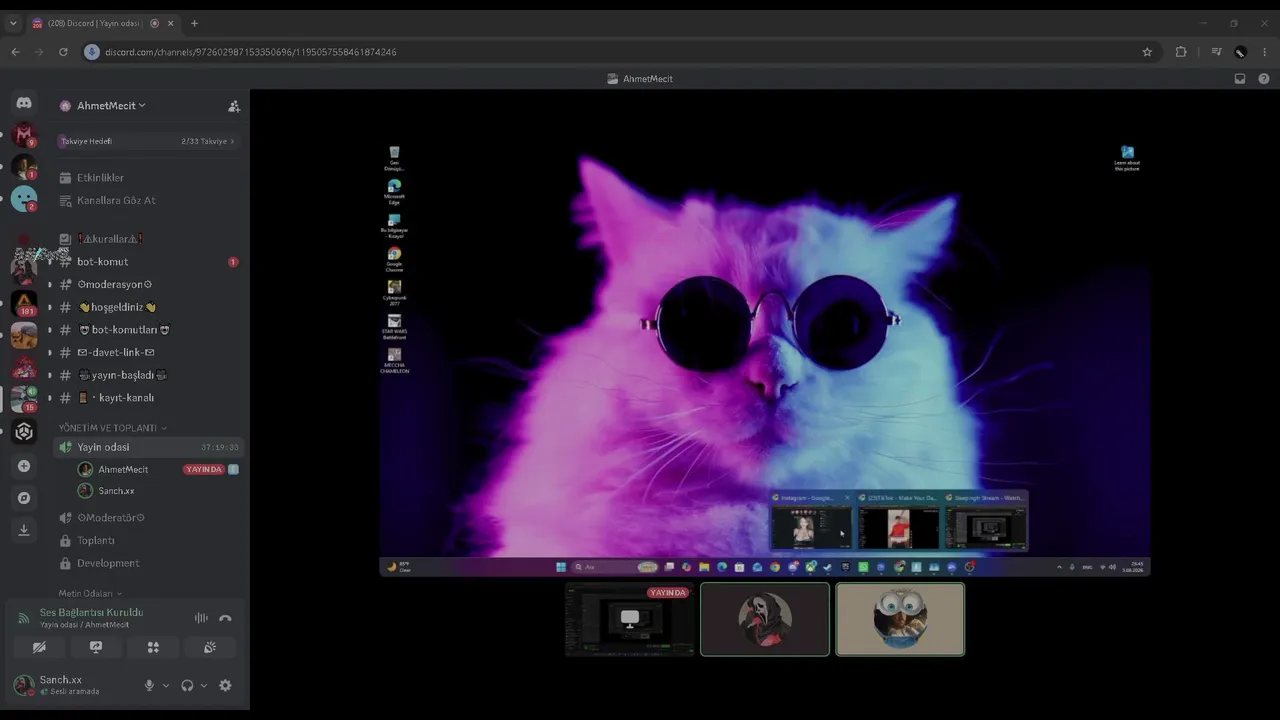Open the invite people icon
The height and width of the screenshot is (720, 1280).
[x=234, y=106]
